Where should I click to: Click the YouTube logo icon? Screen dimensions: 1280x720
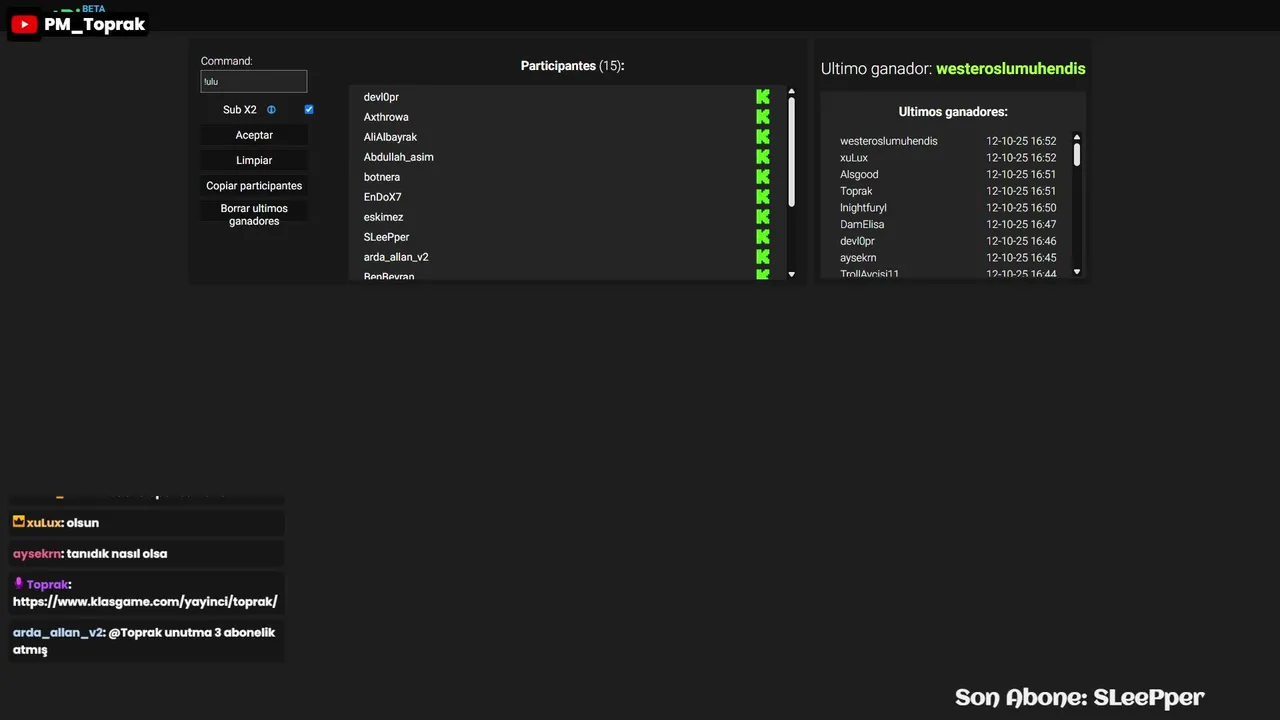click(x=24, y=25)
